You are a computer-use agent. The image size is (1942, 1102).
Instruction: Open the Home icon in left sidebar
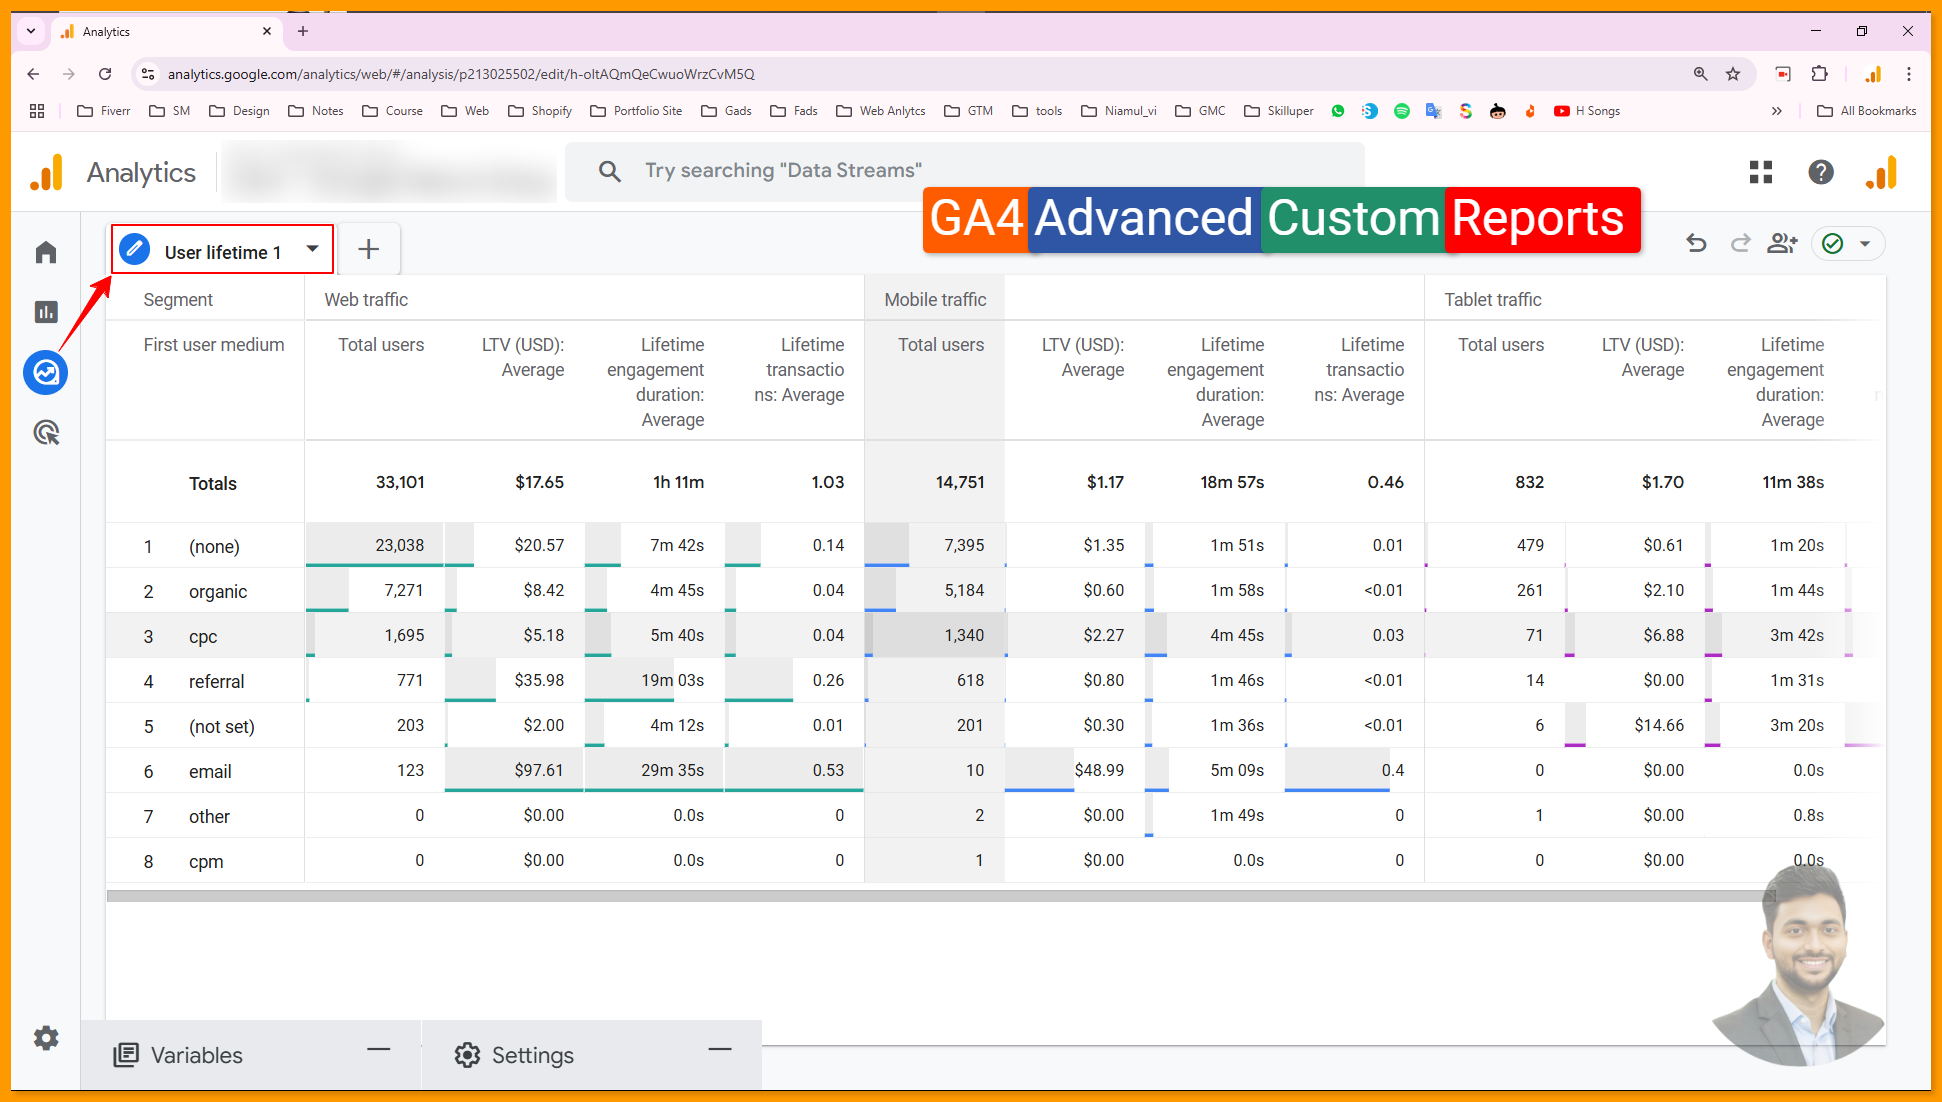pos(46,252)
